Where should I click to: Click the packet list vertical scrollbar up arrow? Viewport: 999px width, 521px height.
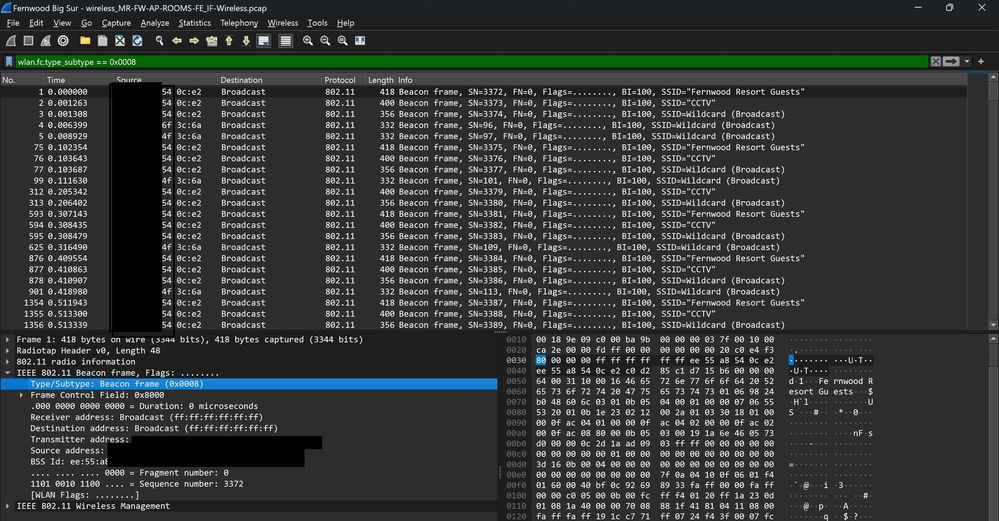tap(993, 80)
